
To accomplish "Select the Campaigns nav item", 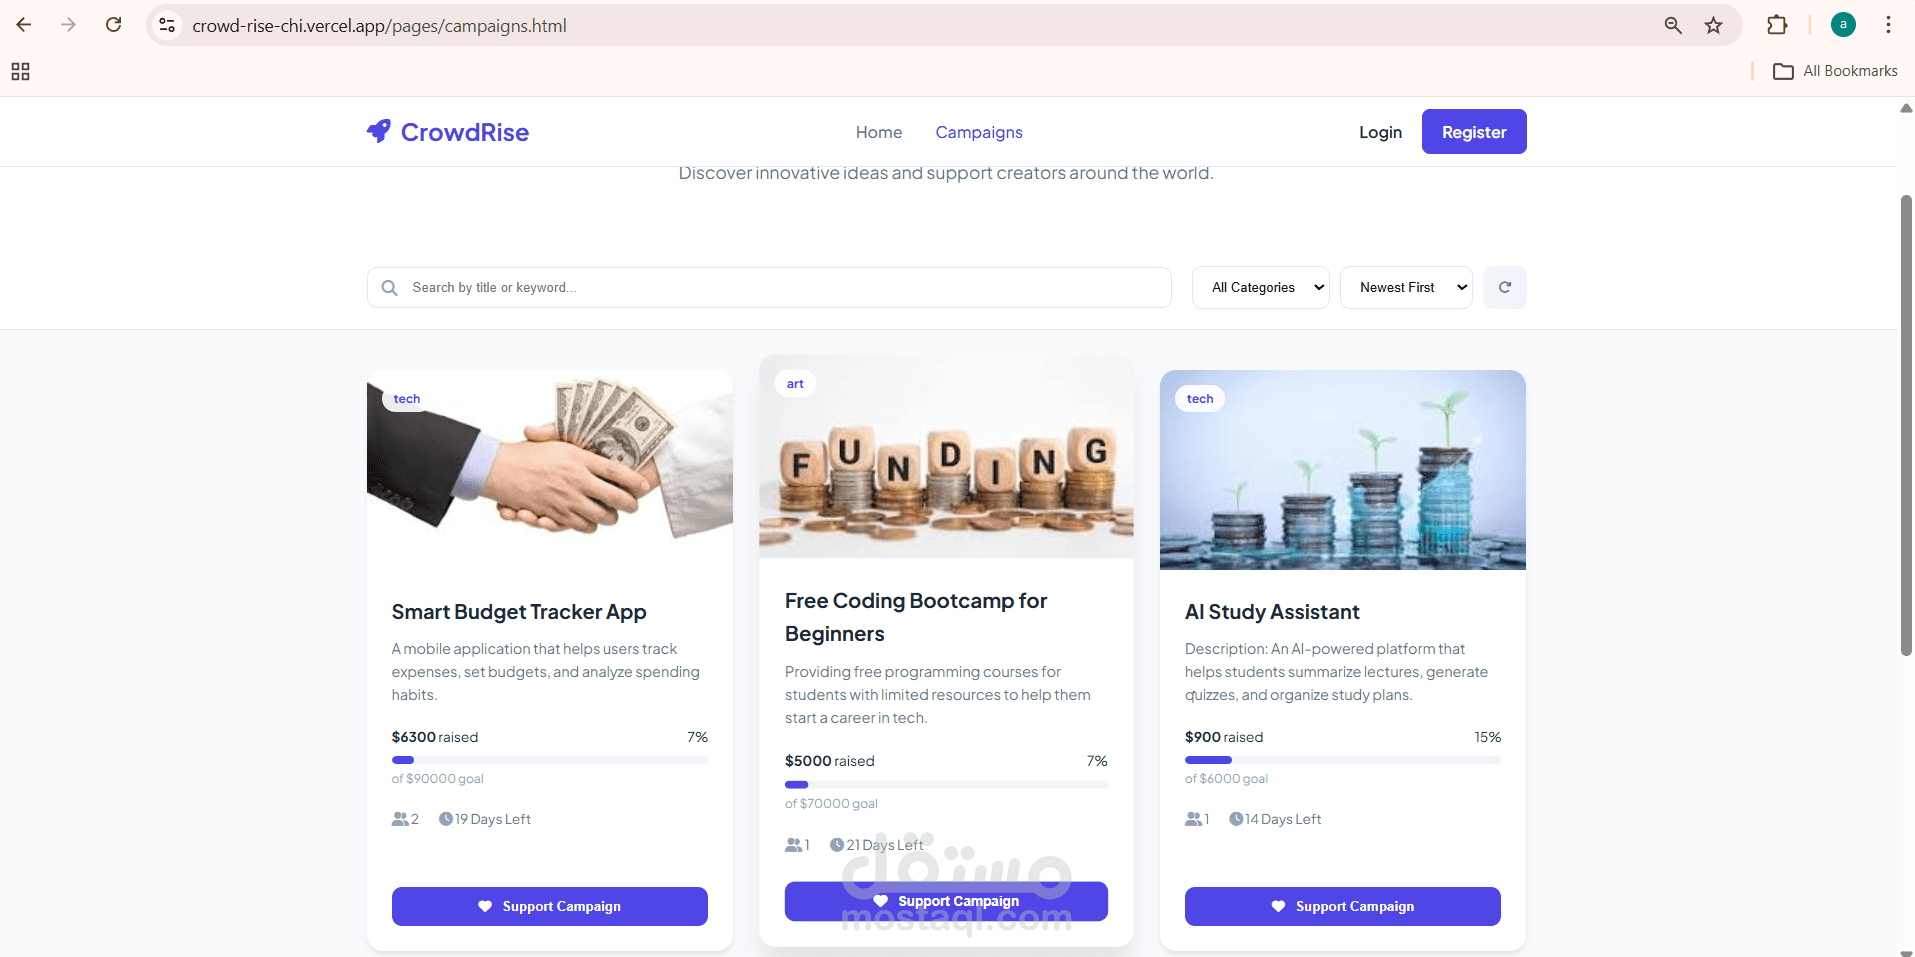I will pos(979,132).
